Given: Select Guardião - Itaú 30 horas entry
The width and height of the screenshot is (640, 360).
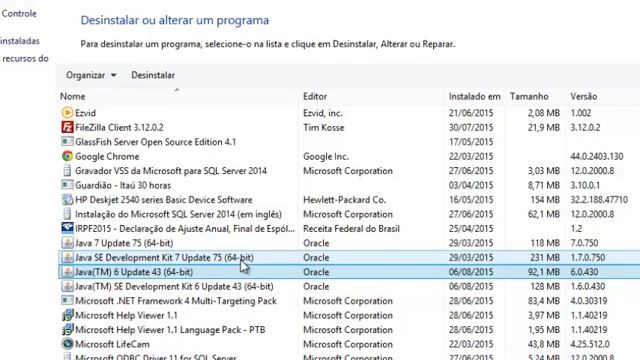Looking at the screenshot, I should tap(123, 185).
